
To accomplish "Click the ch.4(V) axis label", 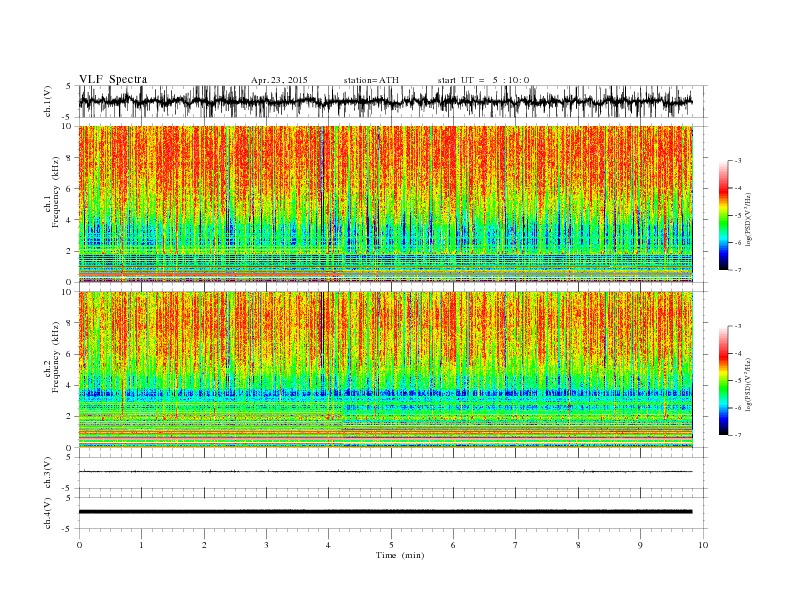I will tap(48, 513).
